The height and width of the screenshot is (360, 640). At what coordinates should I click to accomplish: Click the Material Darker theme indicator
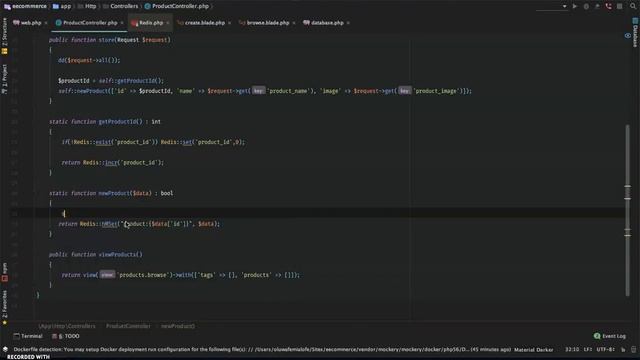pos(533,350)
